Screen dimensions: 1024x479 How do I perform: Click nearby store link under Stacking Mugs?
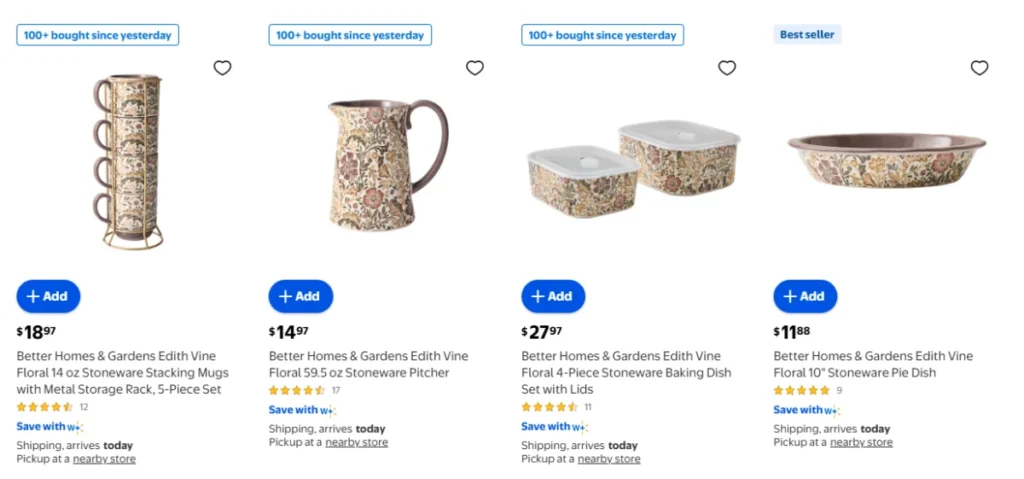(x=104, y=459)
